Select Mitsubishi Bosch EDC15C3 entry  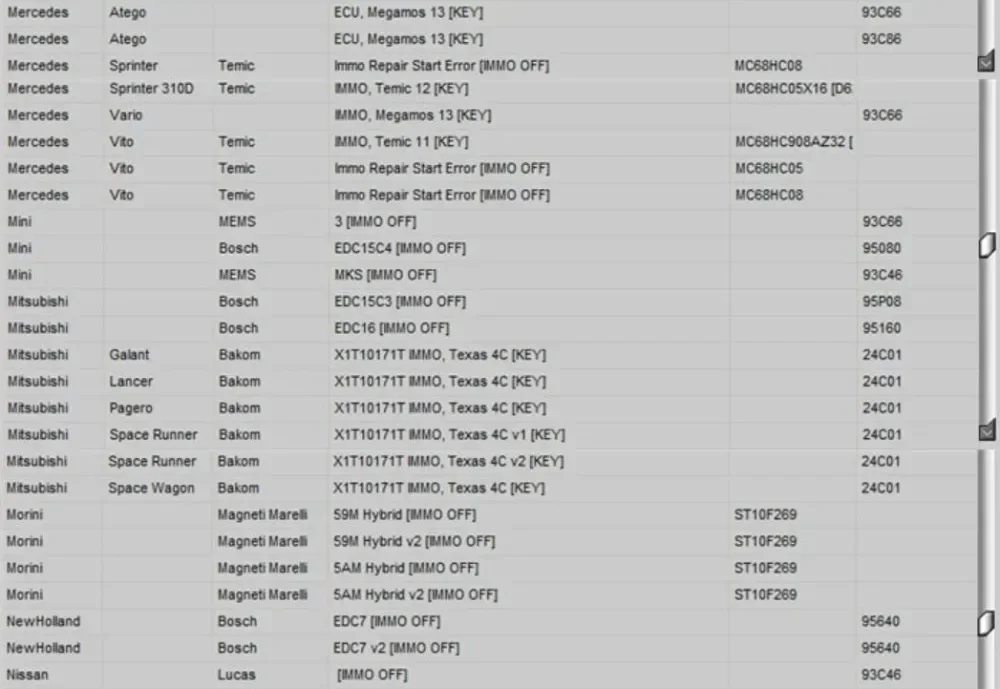(489, 302)
